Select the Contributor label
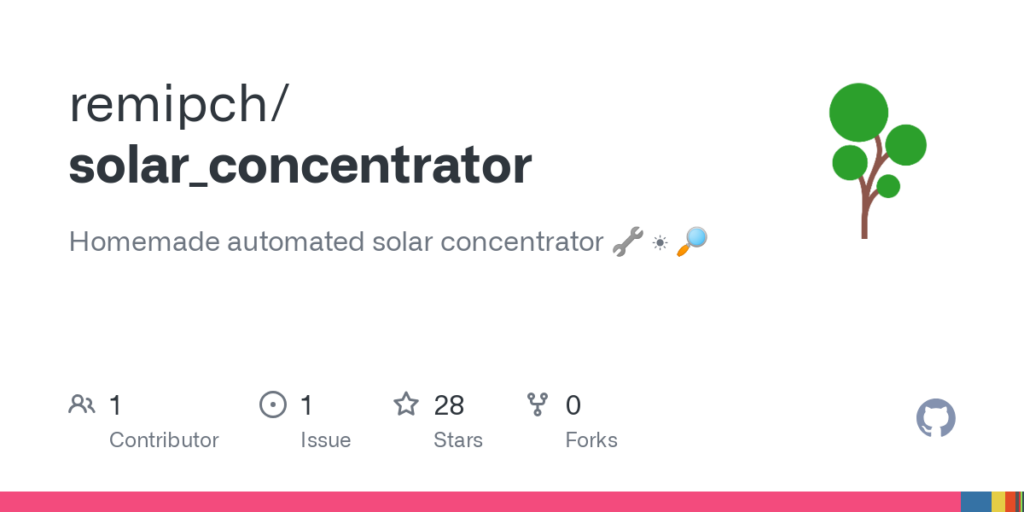The image size is (1024, 512). (x=164, y=440)
